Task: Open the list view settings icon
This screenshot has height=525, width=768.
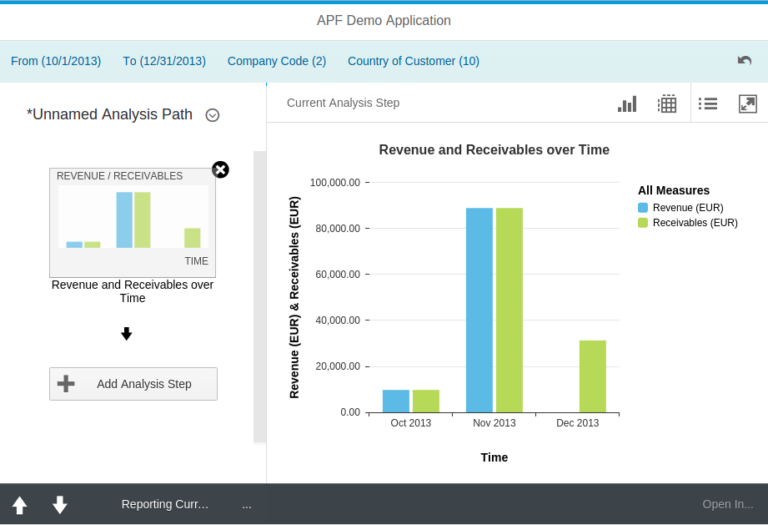Action: coord(708,104)
